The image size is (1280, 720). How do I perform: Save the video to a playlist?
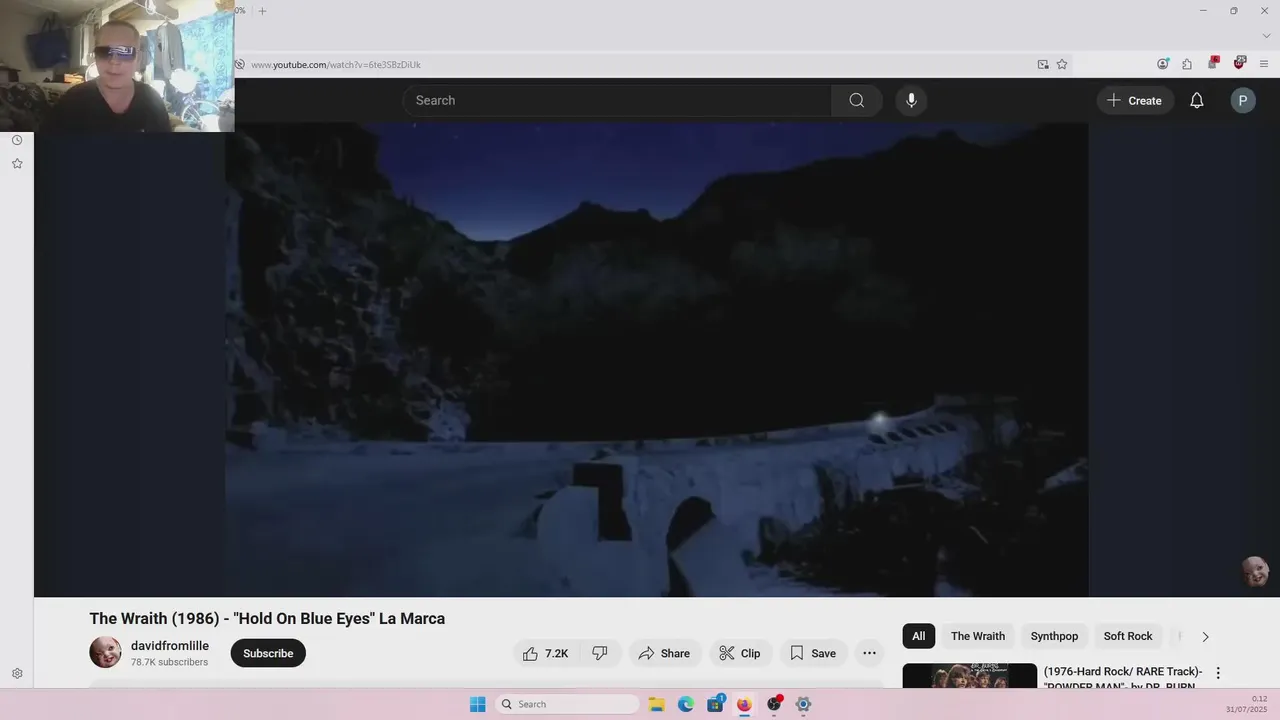(813, 653)
